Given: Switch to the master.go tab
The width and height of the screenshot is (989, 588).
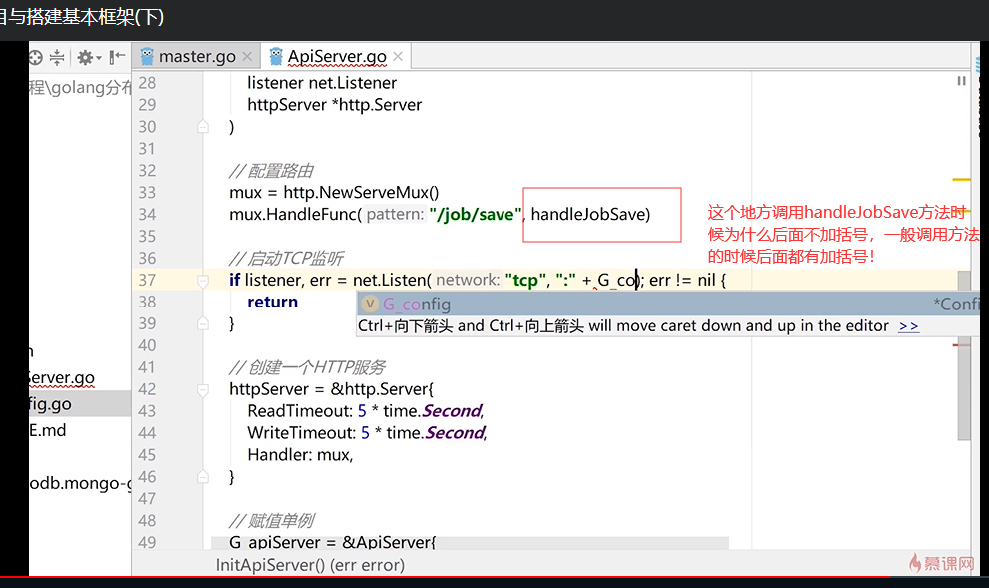Looking at the screenshot, I should point(197,57).
